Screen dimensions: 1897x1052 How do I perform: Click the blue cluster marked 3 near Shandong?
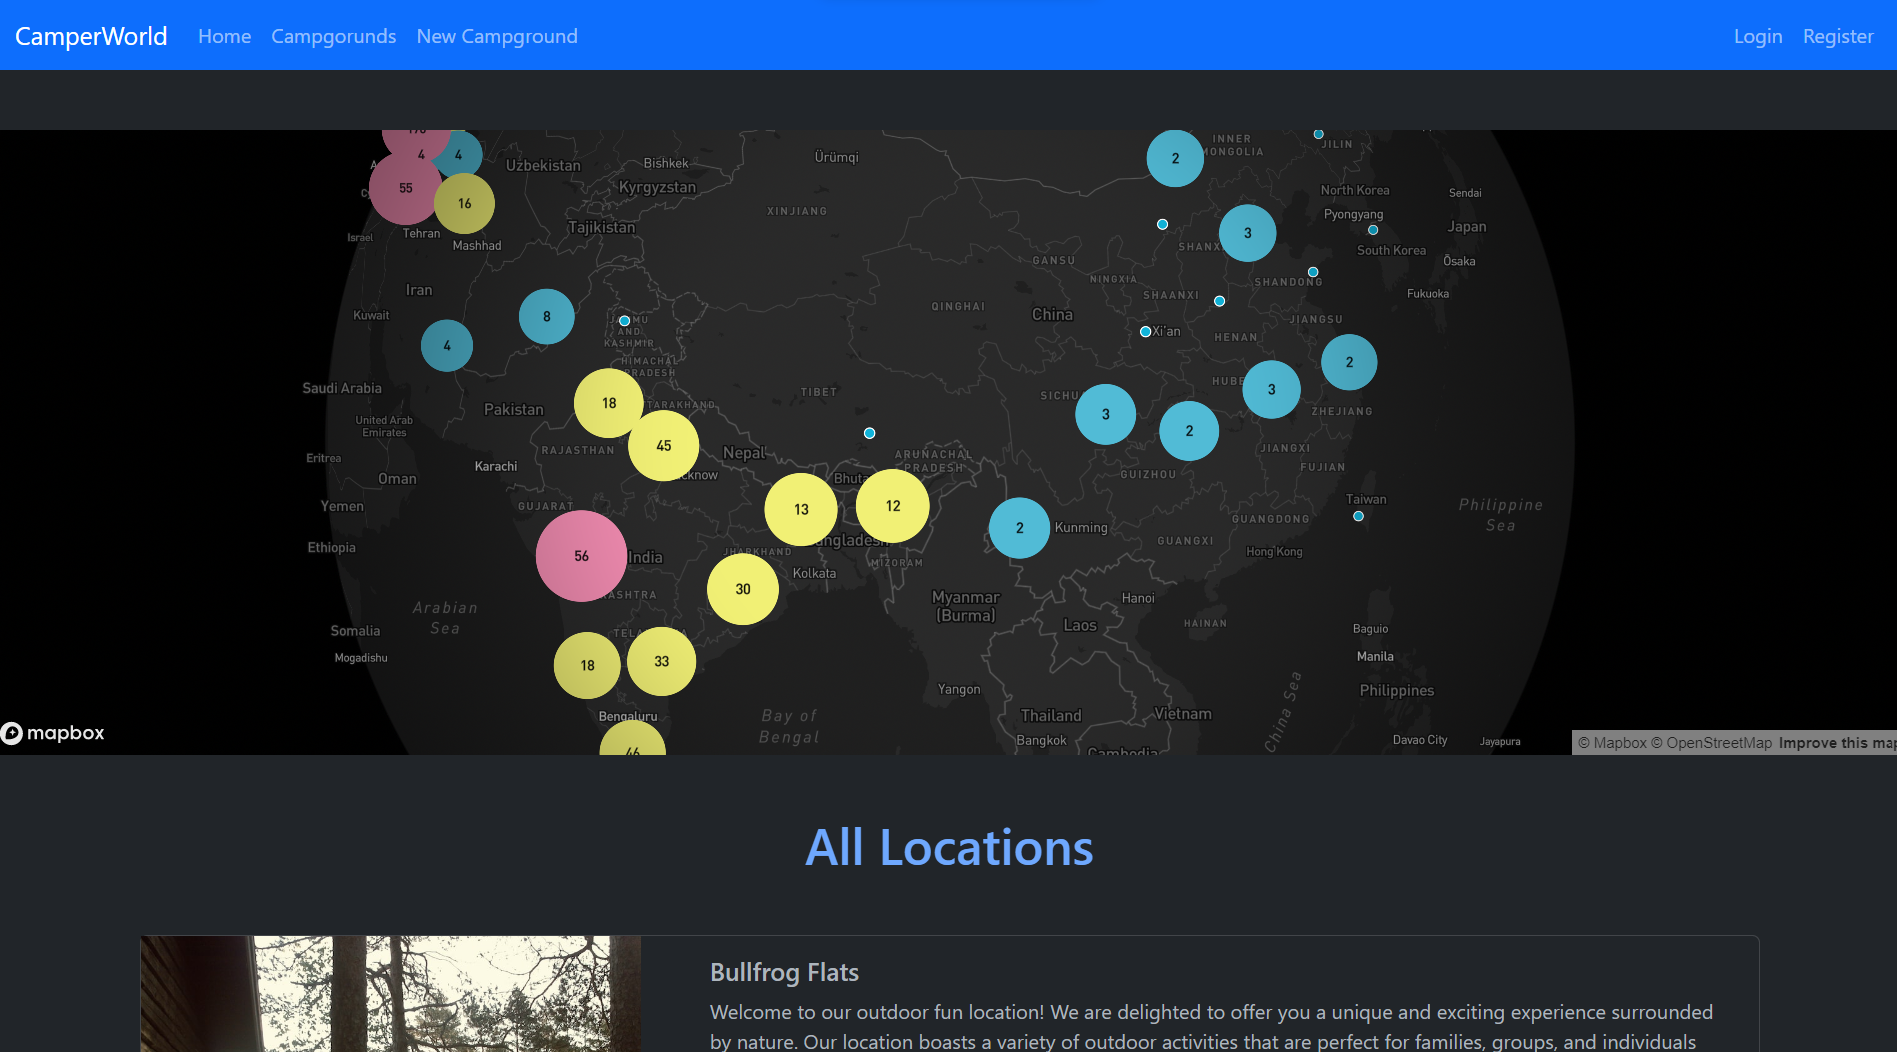point(1247,233)
